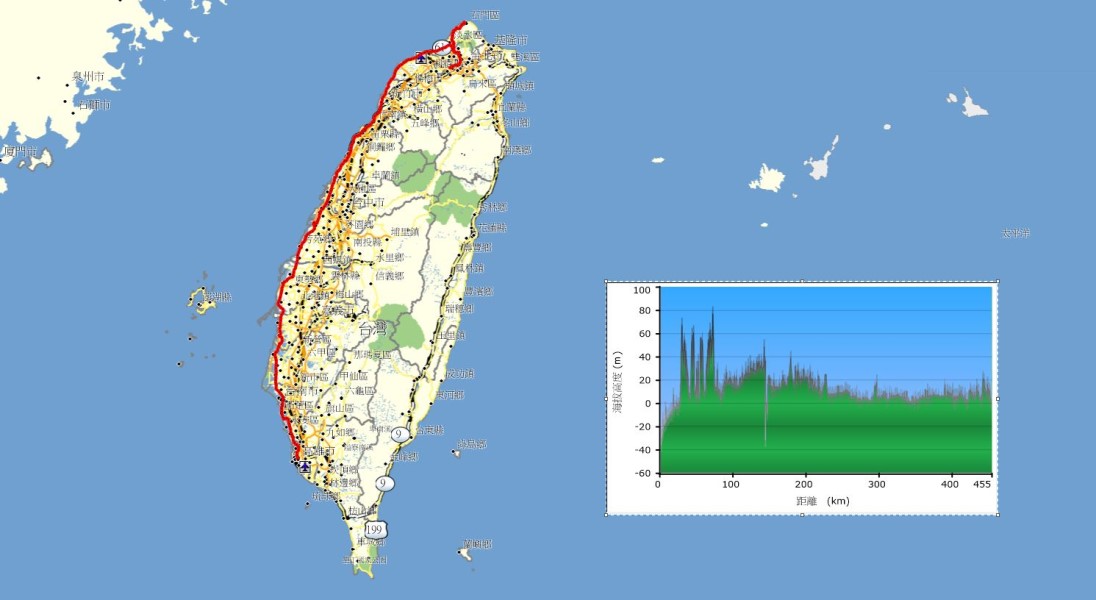Click the 蘭嶼鄉 island label
The width and height of the screenshot is (1096, 600).
[477, 545]
